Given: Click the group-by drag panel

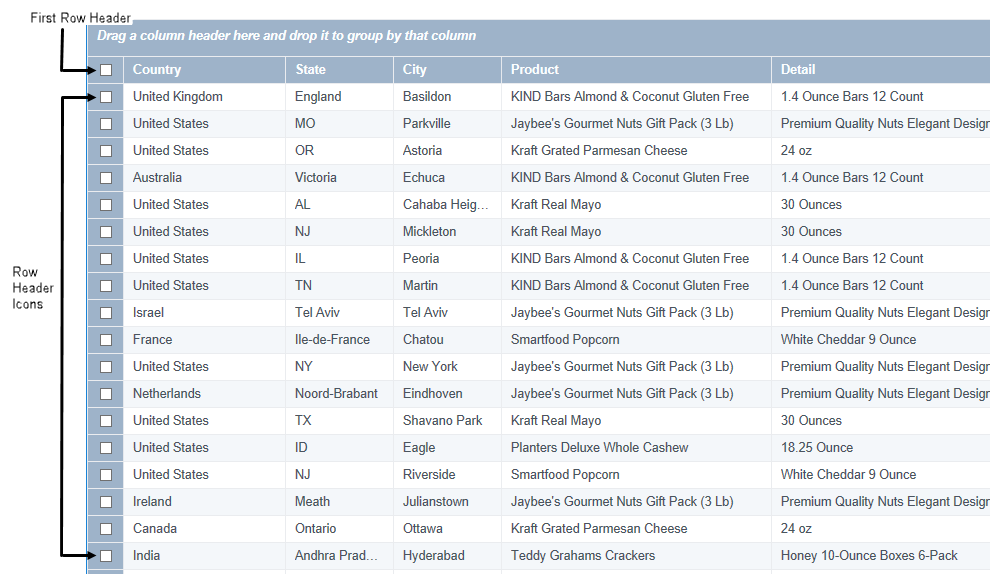Looking at the screenshot, I should point(539,38).
